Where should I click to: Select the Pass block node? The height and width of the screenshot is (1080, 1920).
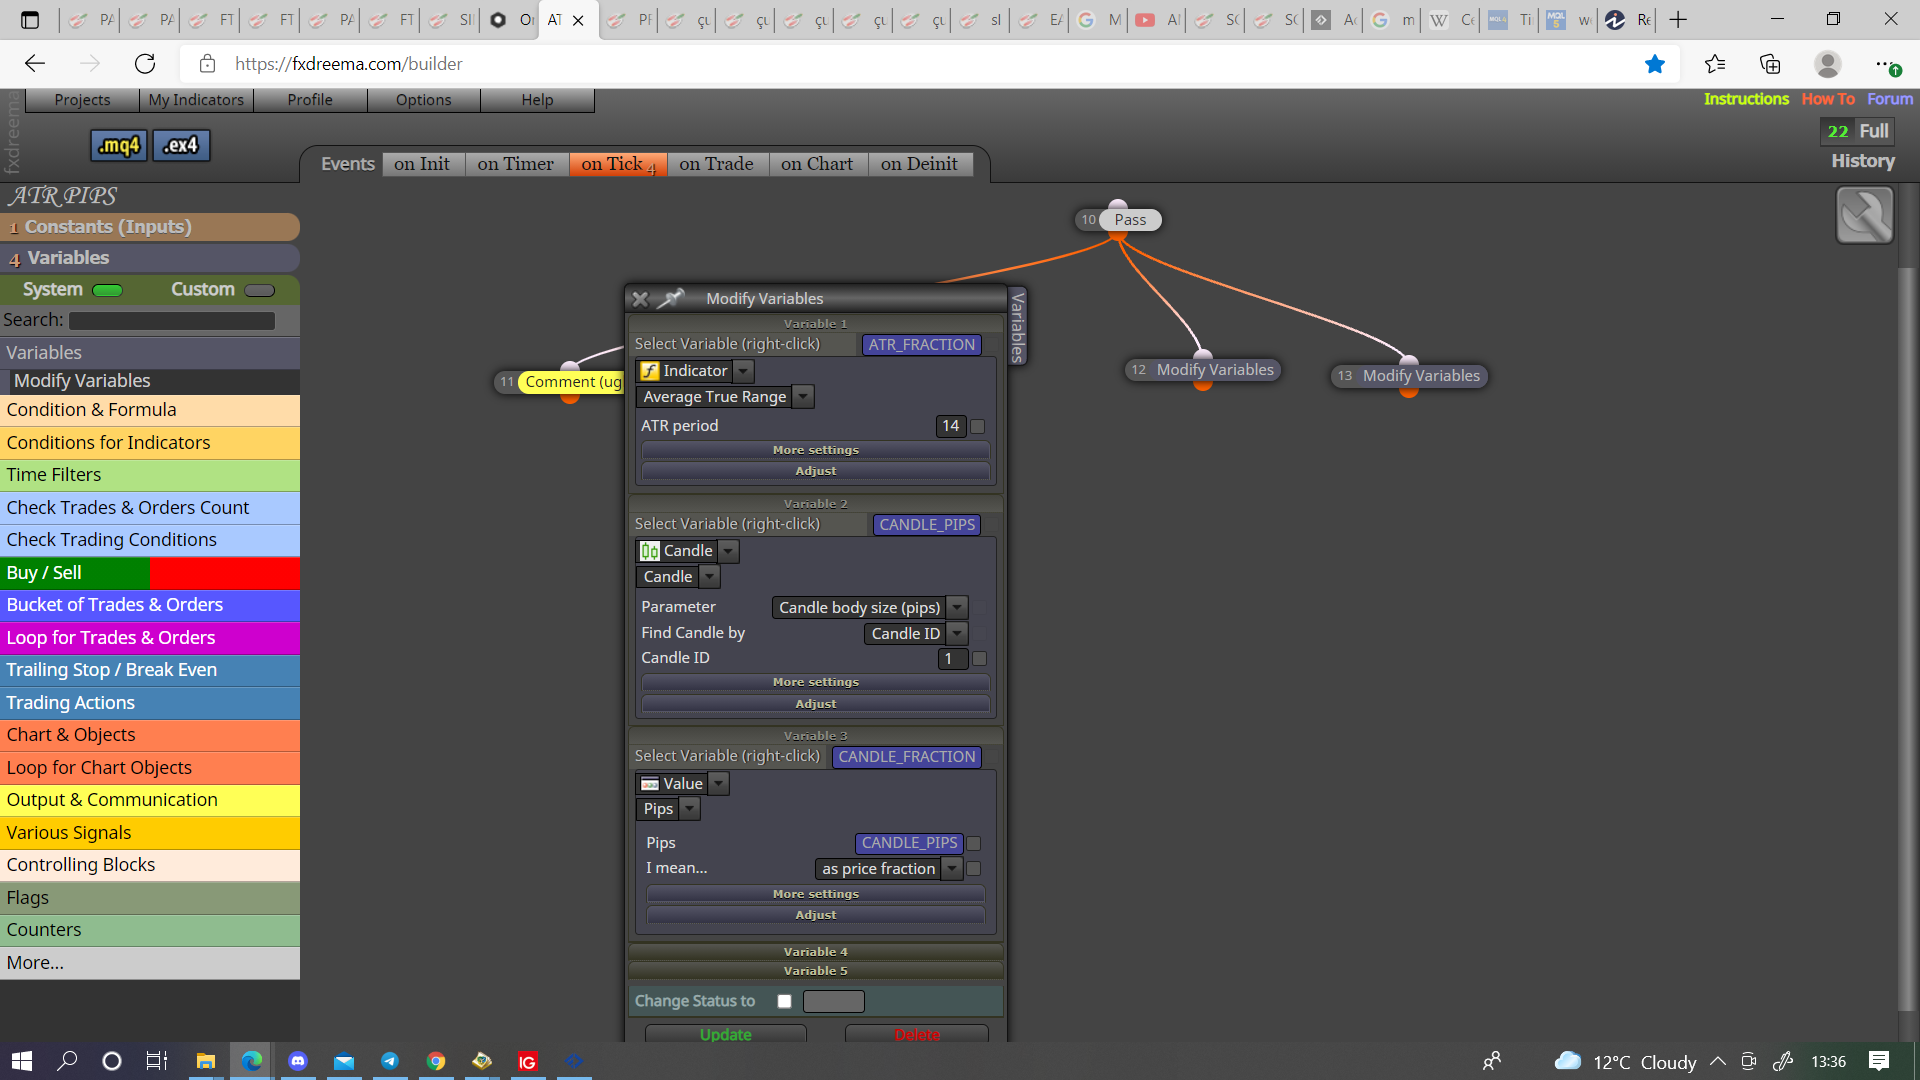tap(1131, 220)
